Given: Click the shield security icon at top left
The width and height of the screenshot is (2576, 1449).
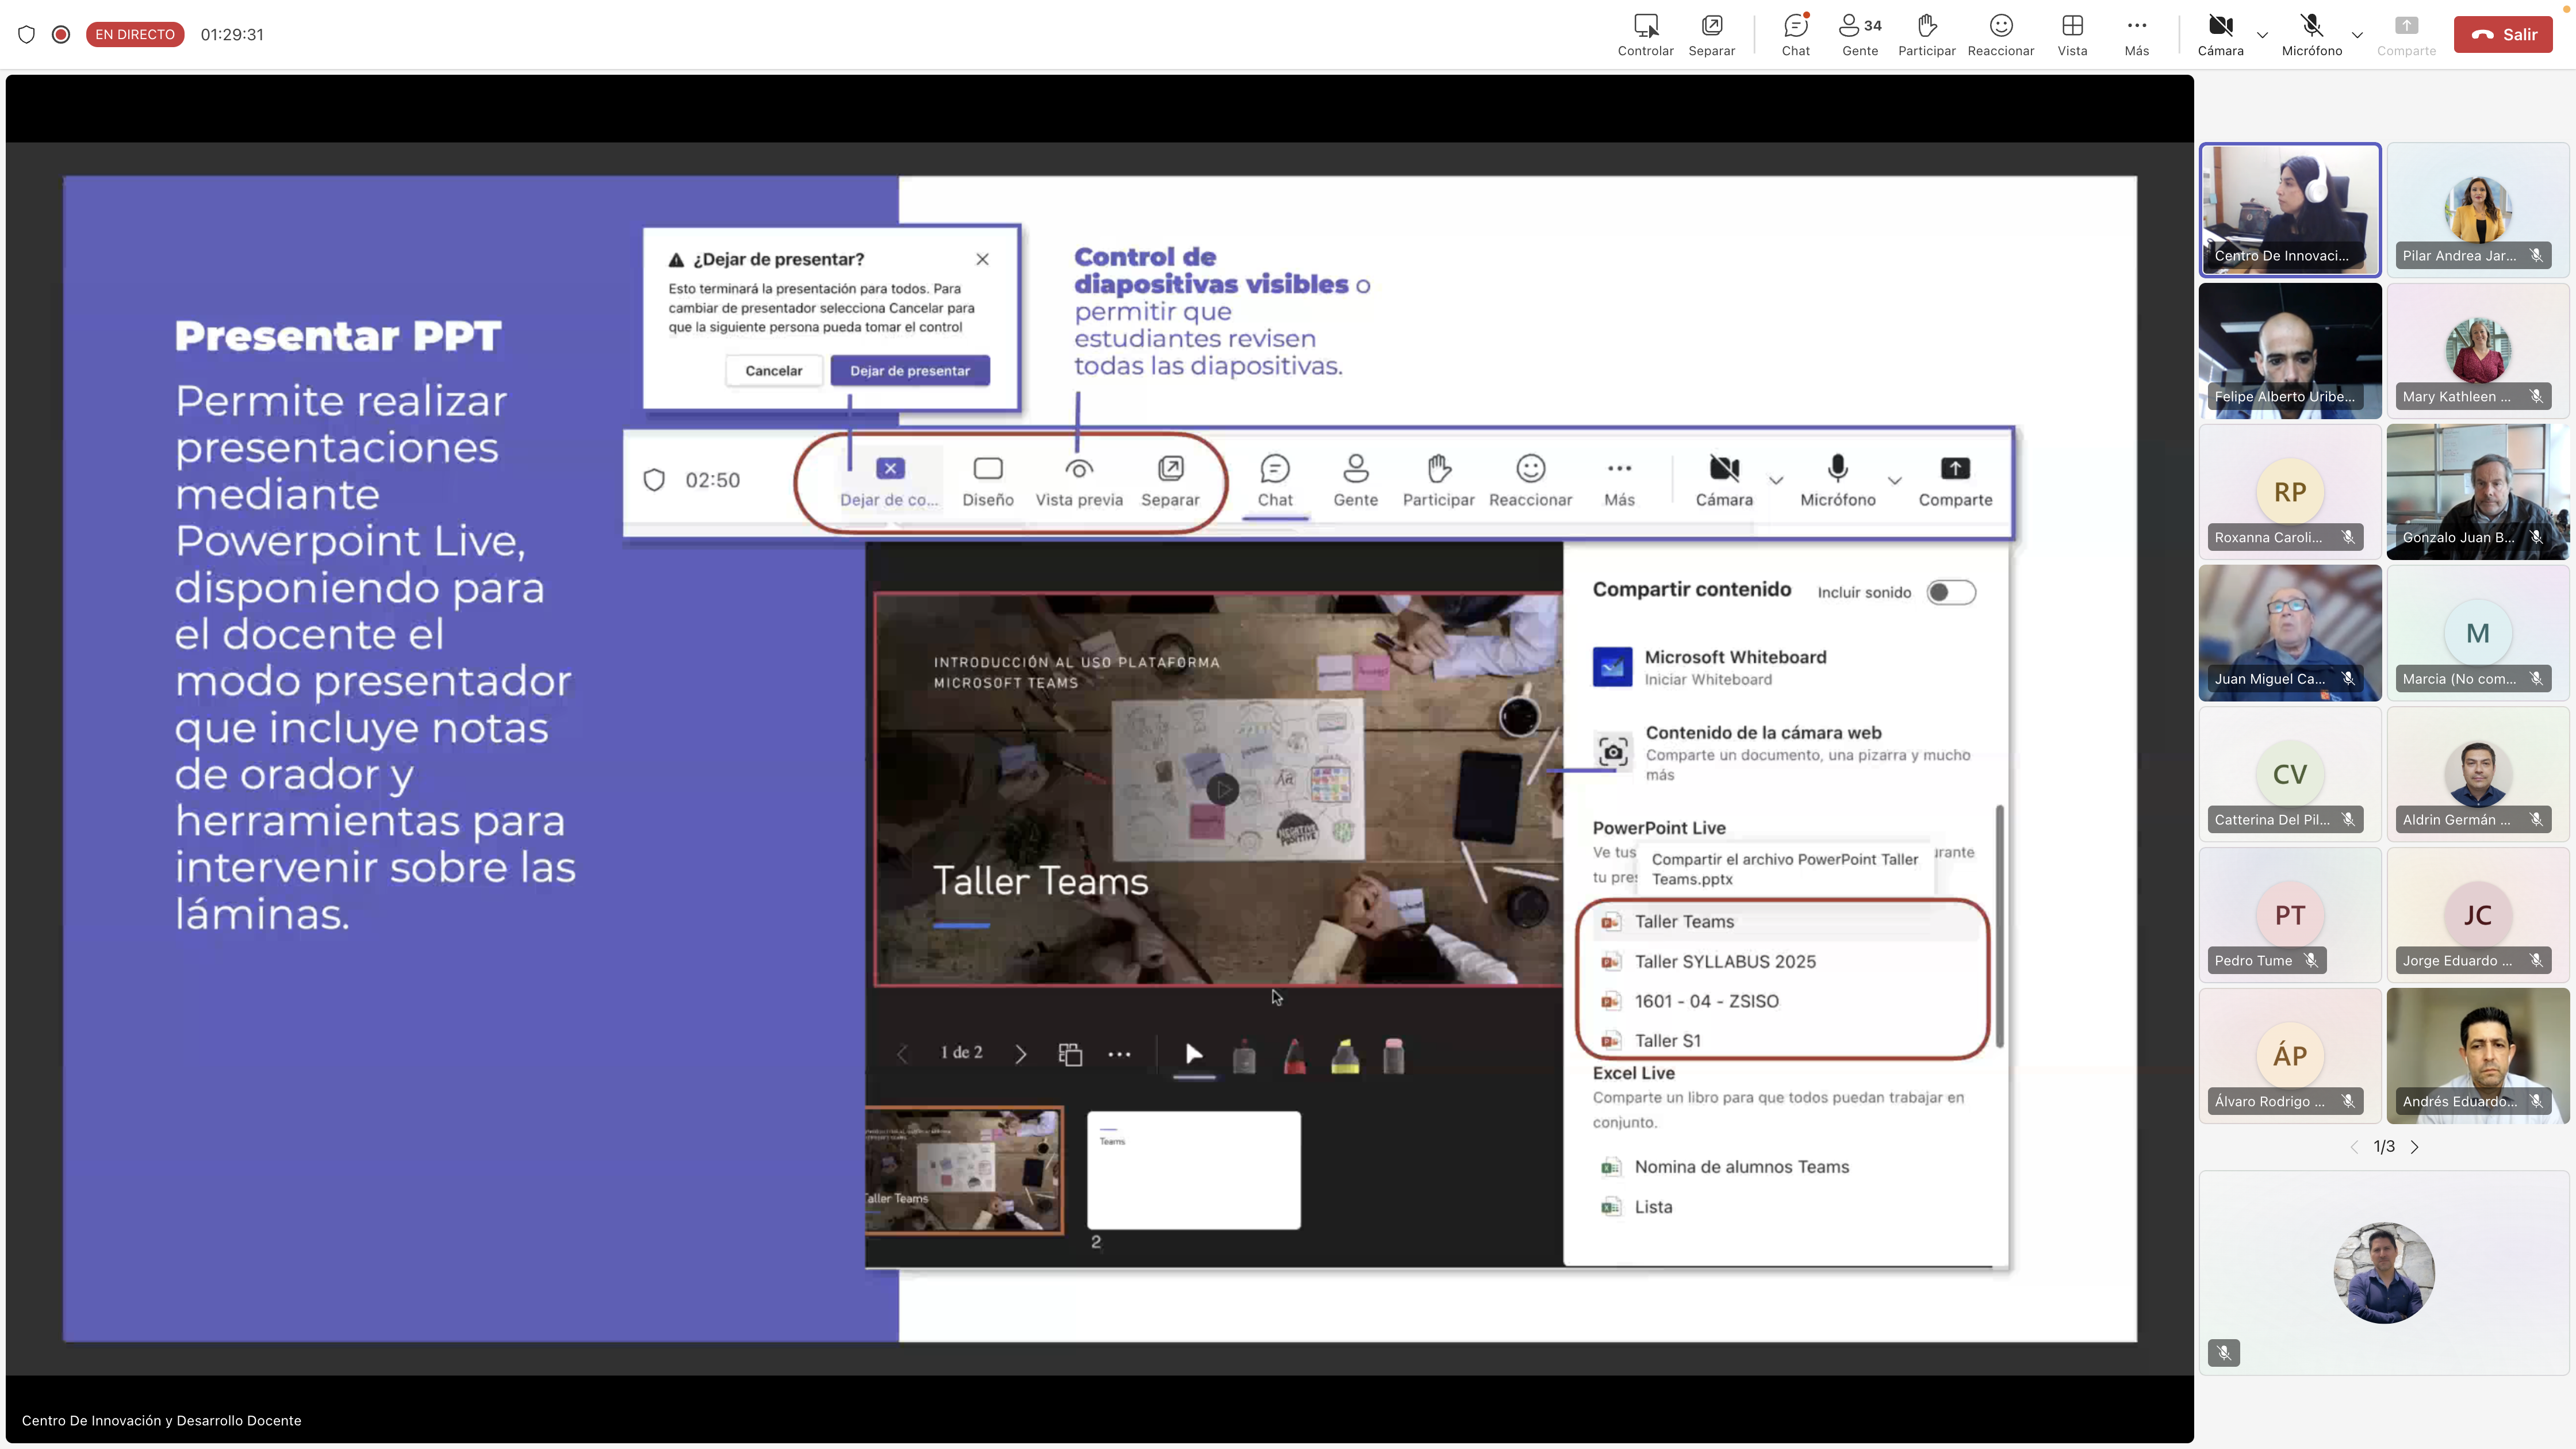Looking at the screenshot, I should click(x=27, y=34).
